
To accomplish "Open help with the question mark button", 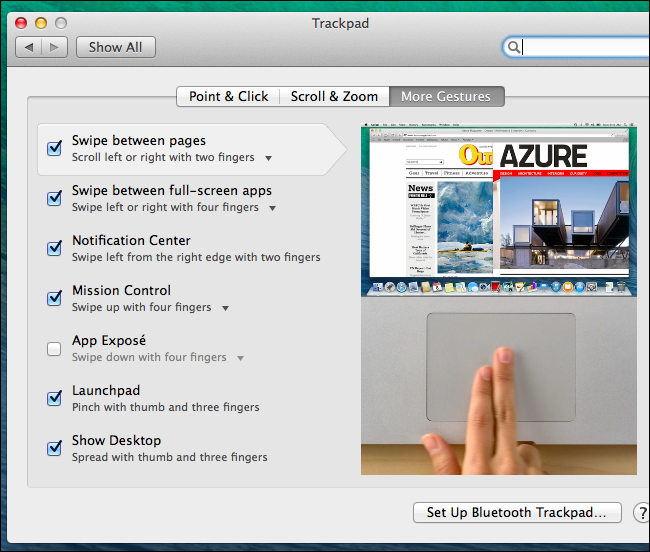I will pyautogui.click(x=642, y=513).
